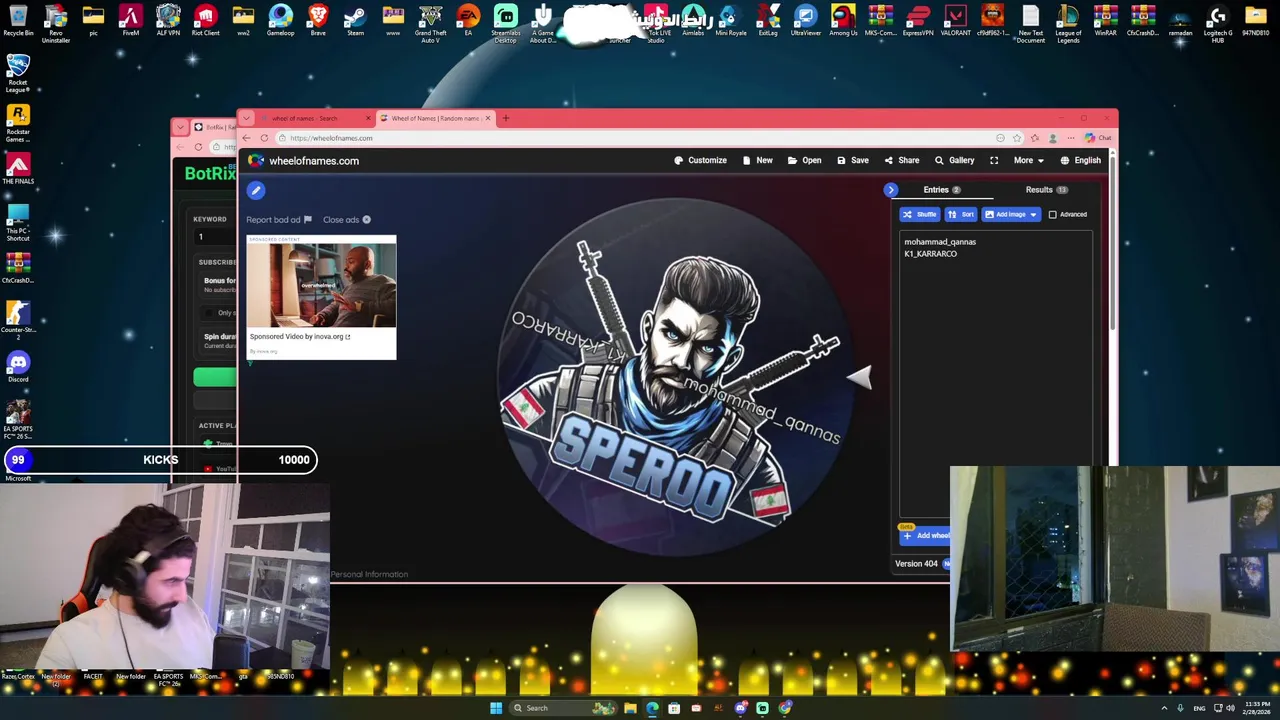Screen dimensions: 1280x720
Task: Enable the Advanced checkbox
Action: (x=1052, y=214)
